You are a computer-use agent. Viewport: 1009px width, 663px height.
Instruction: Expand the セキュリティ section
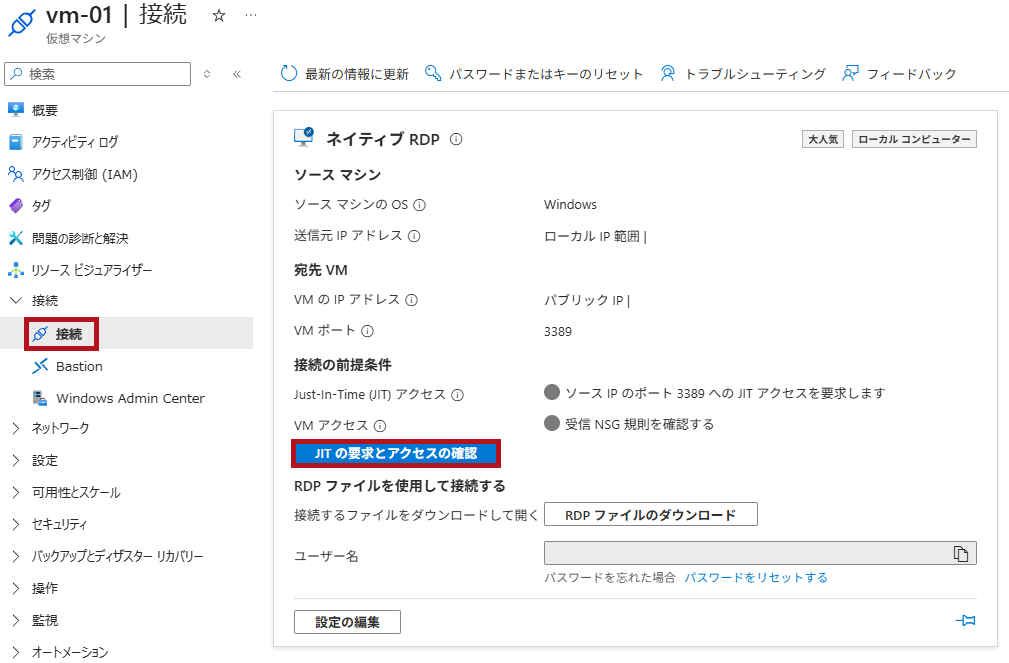point(61,523)
